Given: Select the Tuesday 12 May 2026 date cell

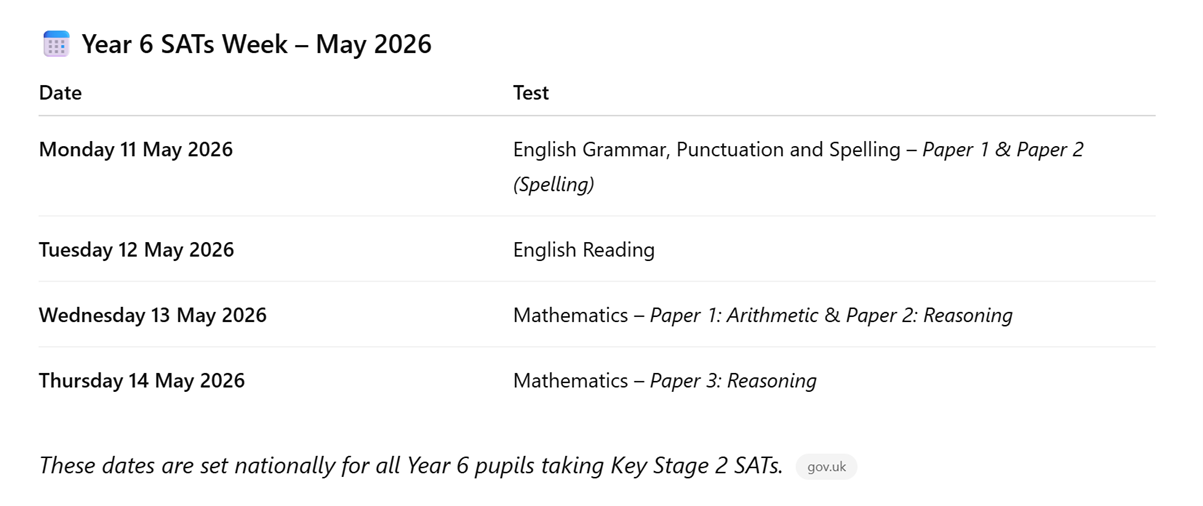Looking at the screenshot, I should [136, 250].
